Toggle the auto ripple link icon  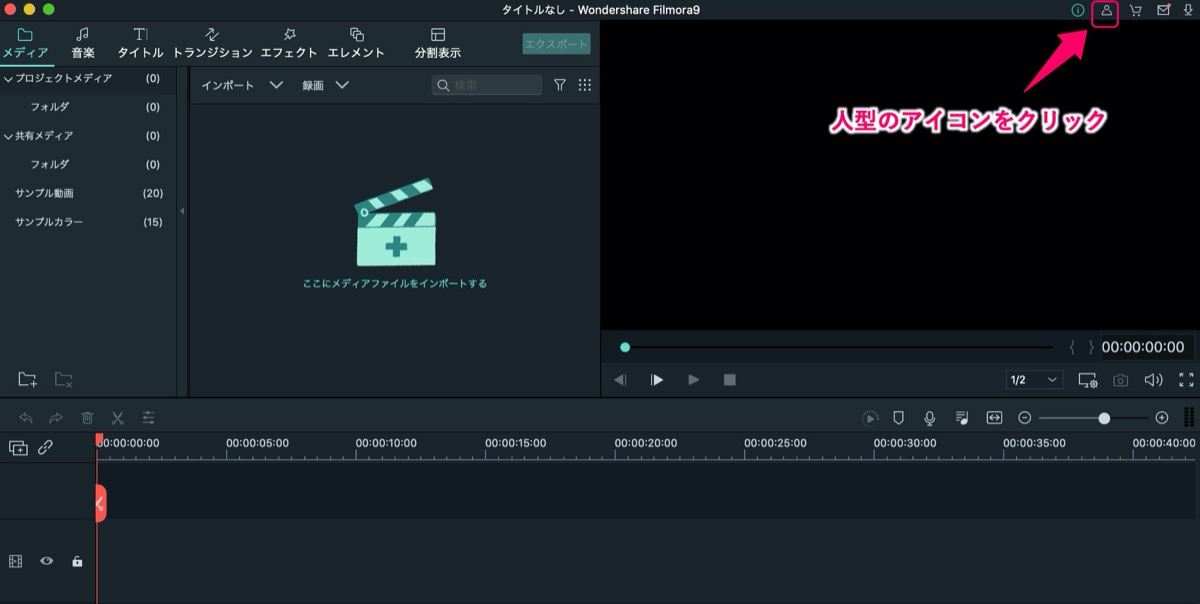[46, 448]
